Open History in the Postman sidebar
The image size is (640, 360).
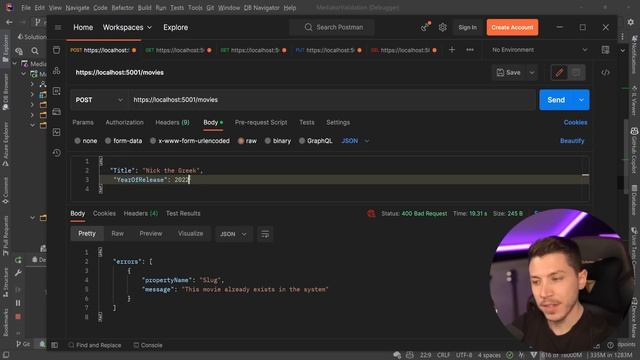[56, 153]
